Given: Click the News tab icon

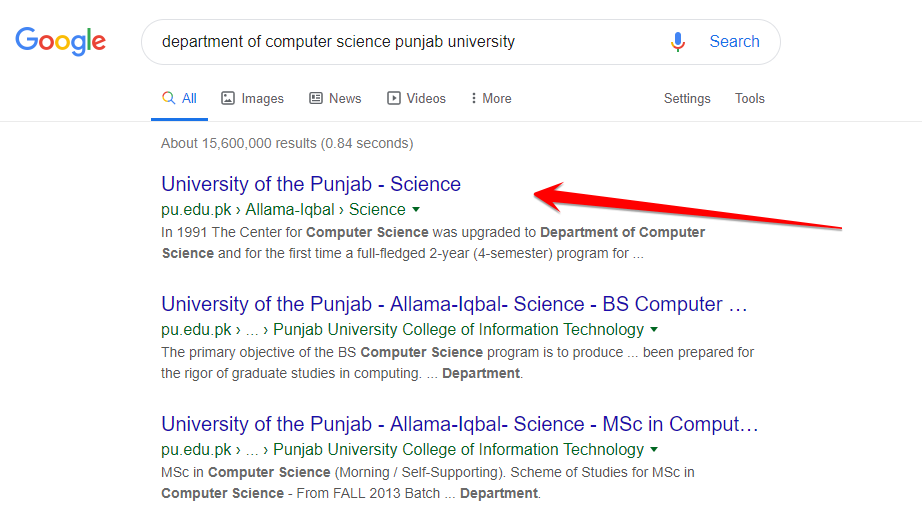Looking at the screenshot, I should point(316,98).
